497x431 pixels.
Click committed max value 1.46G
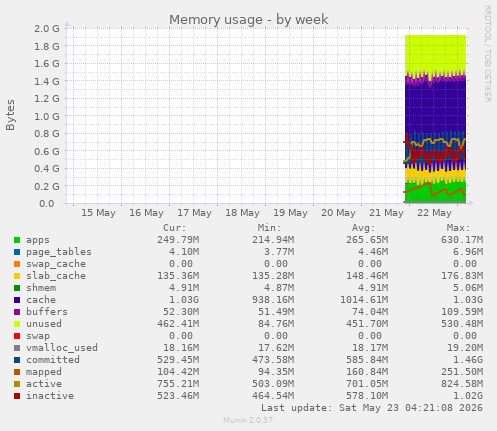(x=468, y=360)
